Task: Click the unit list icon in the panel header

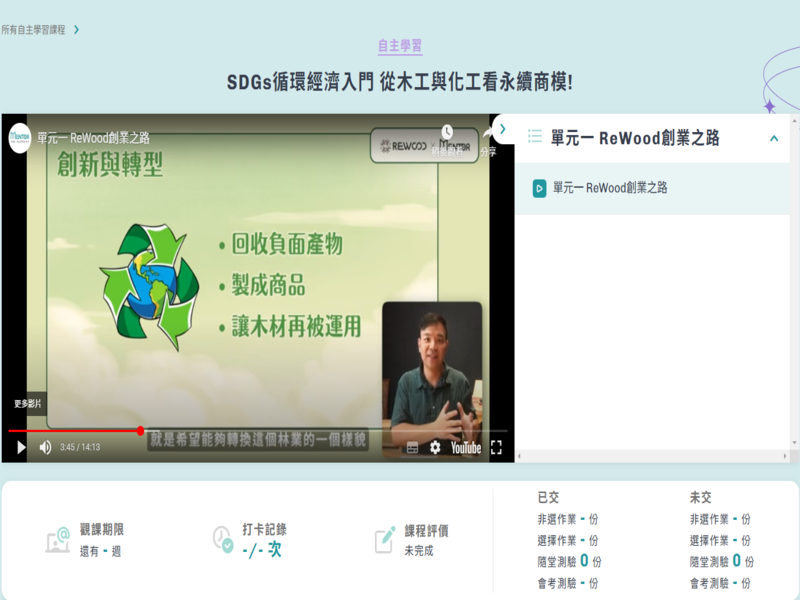Action: pyautogui.click(x=535, y=138)
